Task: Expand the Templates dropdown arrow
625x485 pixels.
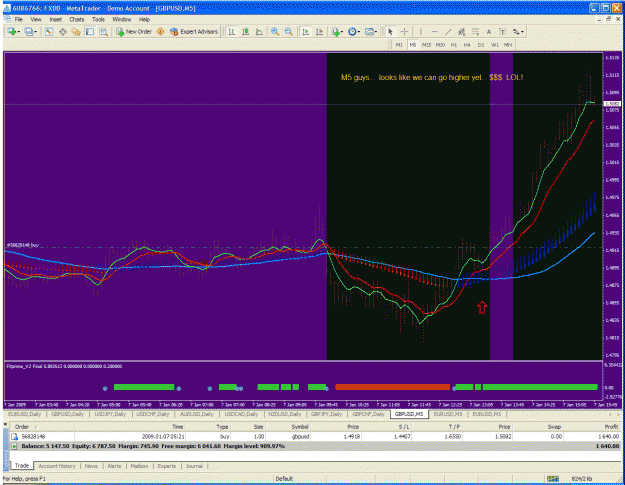Action: pos(376,32)
